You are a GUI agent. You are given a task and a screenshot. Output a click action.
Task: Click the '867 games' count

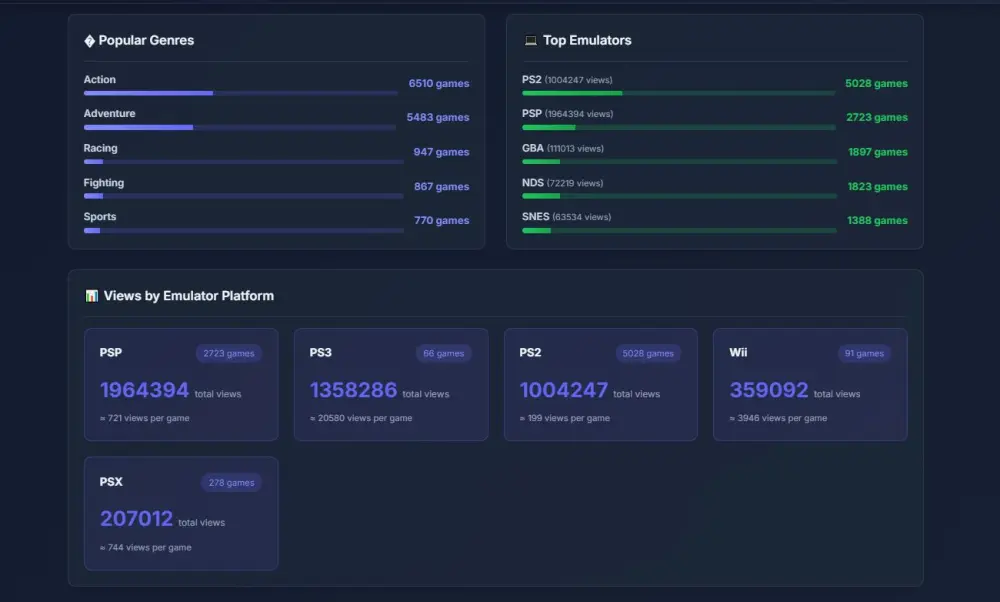(x=441, y=186)
